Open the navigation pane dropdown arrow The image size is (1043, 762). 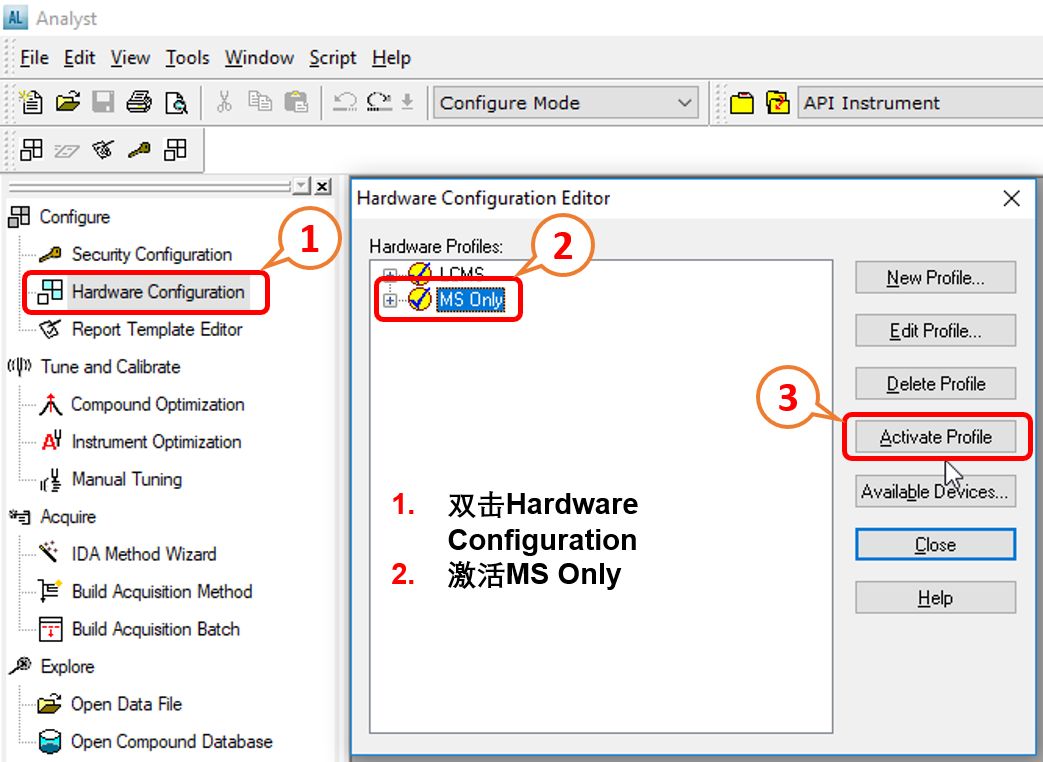[302, 186]
